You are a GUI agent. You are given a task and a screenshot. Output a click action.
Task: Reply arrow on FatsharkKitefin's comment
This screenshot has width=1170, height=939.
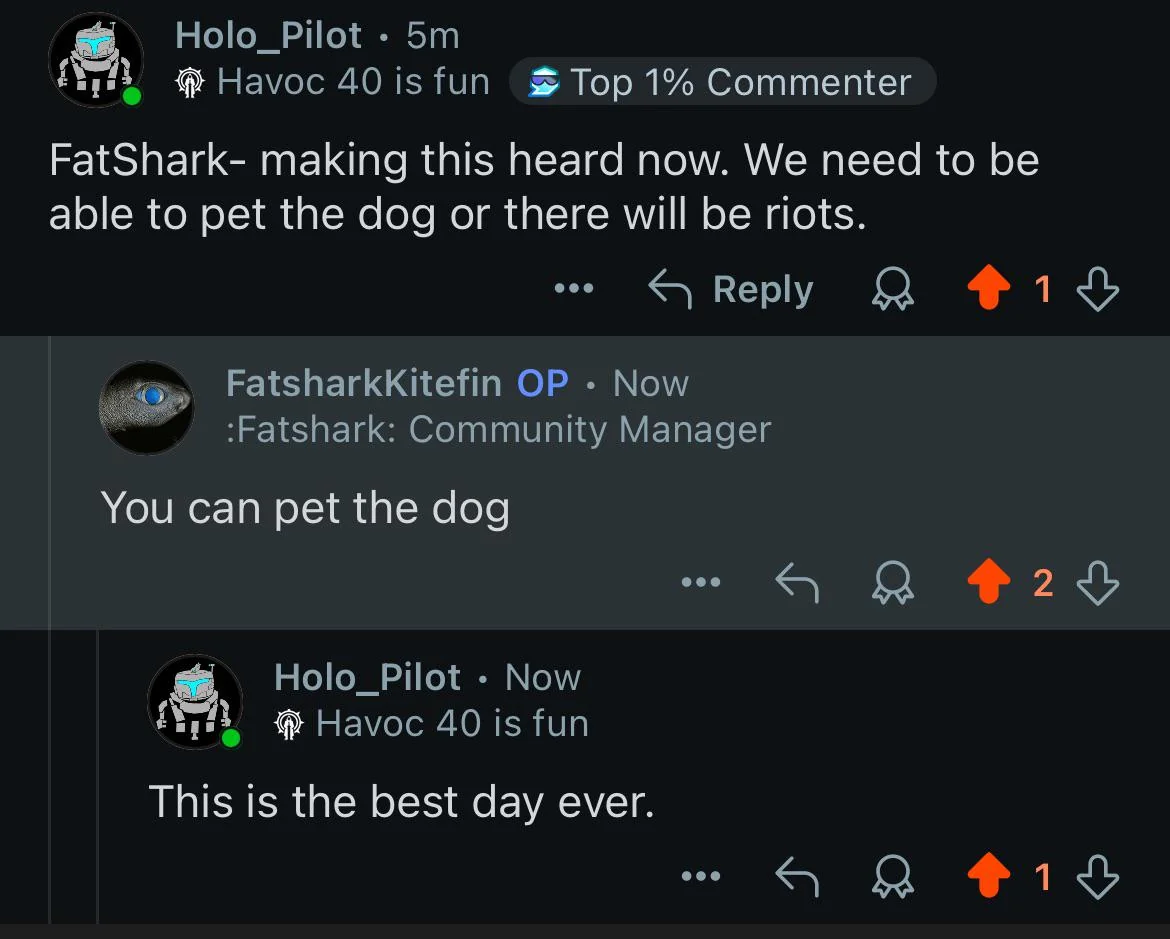[798, 582]
